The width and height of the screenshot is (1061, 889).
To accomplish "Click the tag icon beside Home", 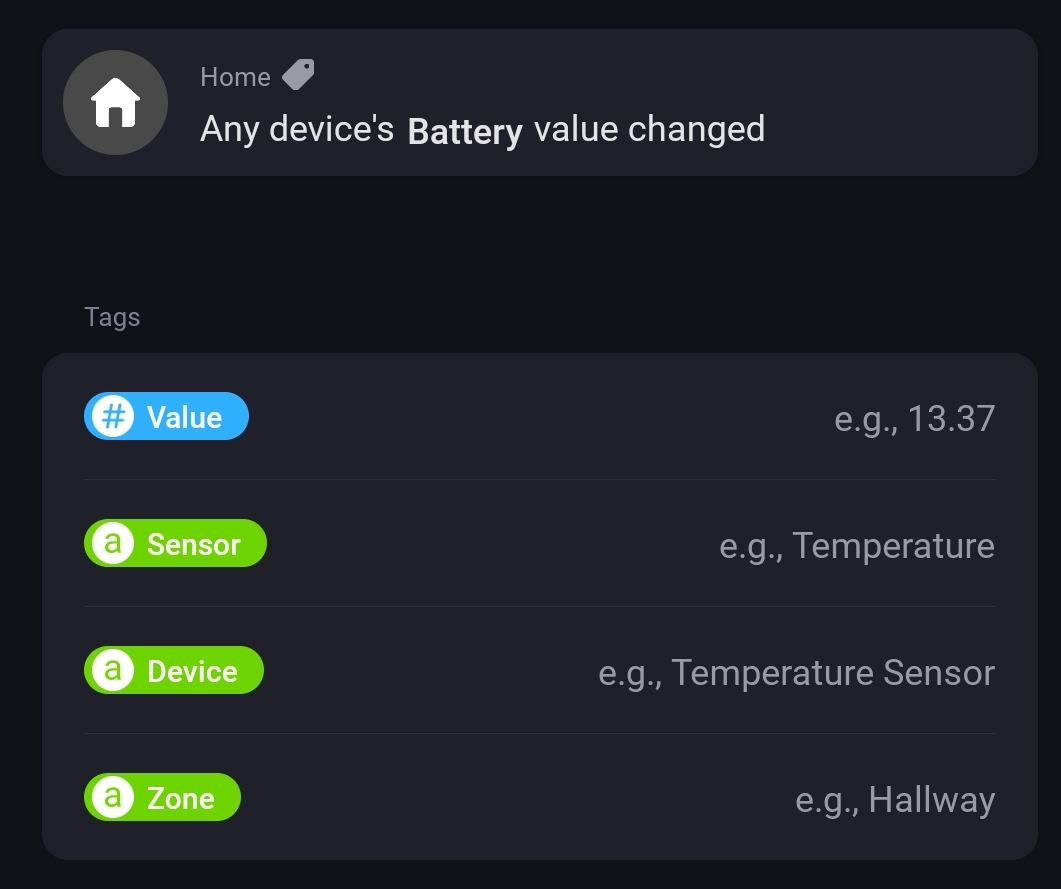I will pyautogui.click(x=298, y=75).
